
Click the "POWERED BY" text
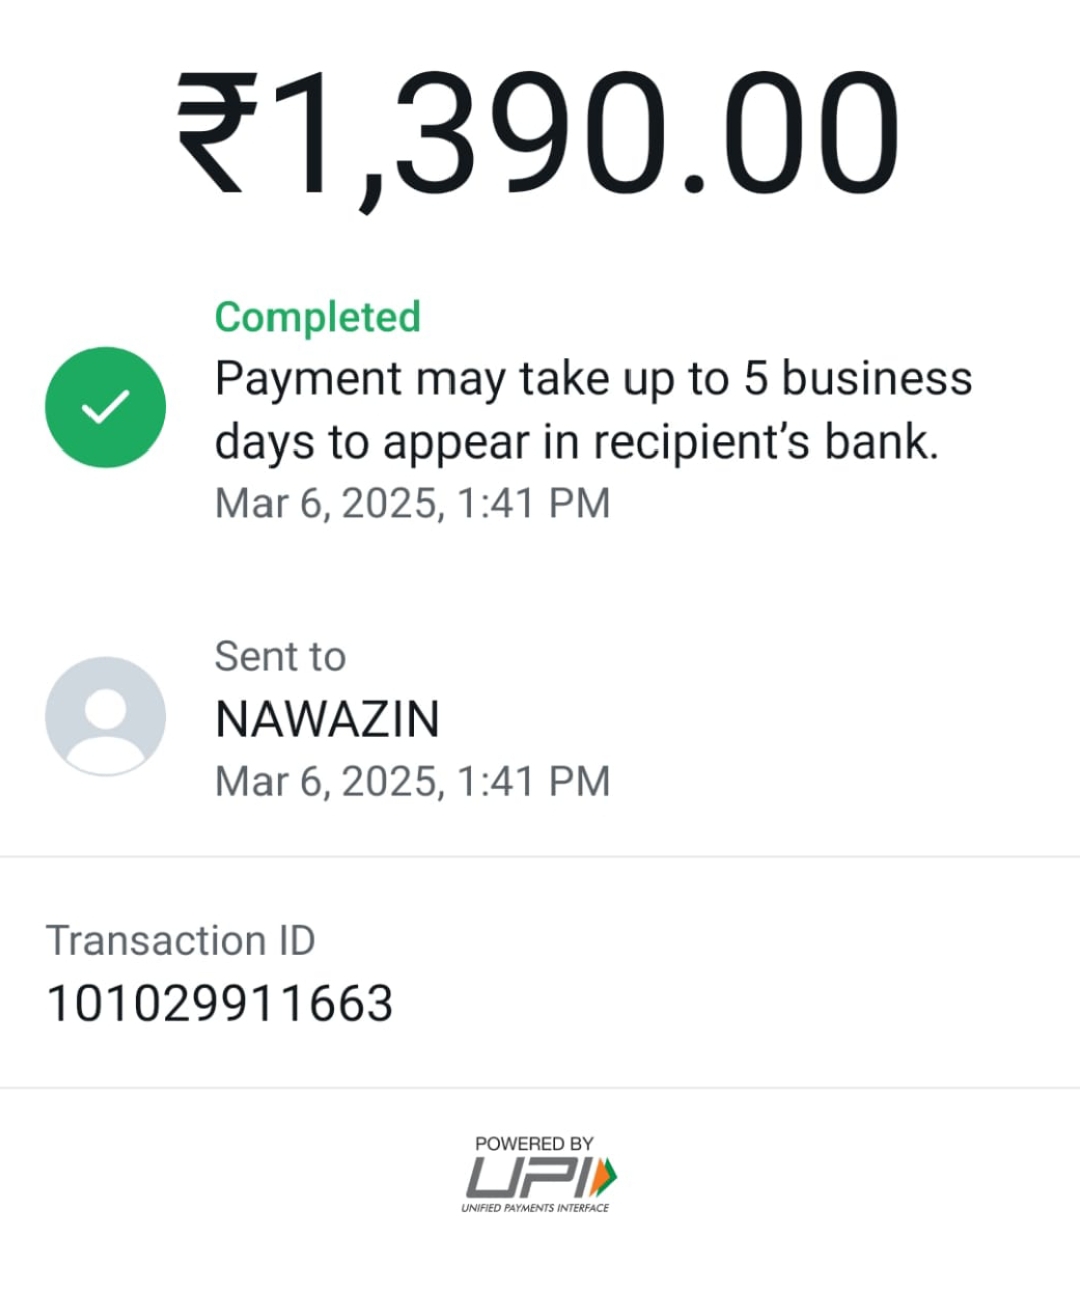pos(534,1143)
